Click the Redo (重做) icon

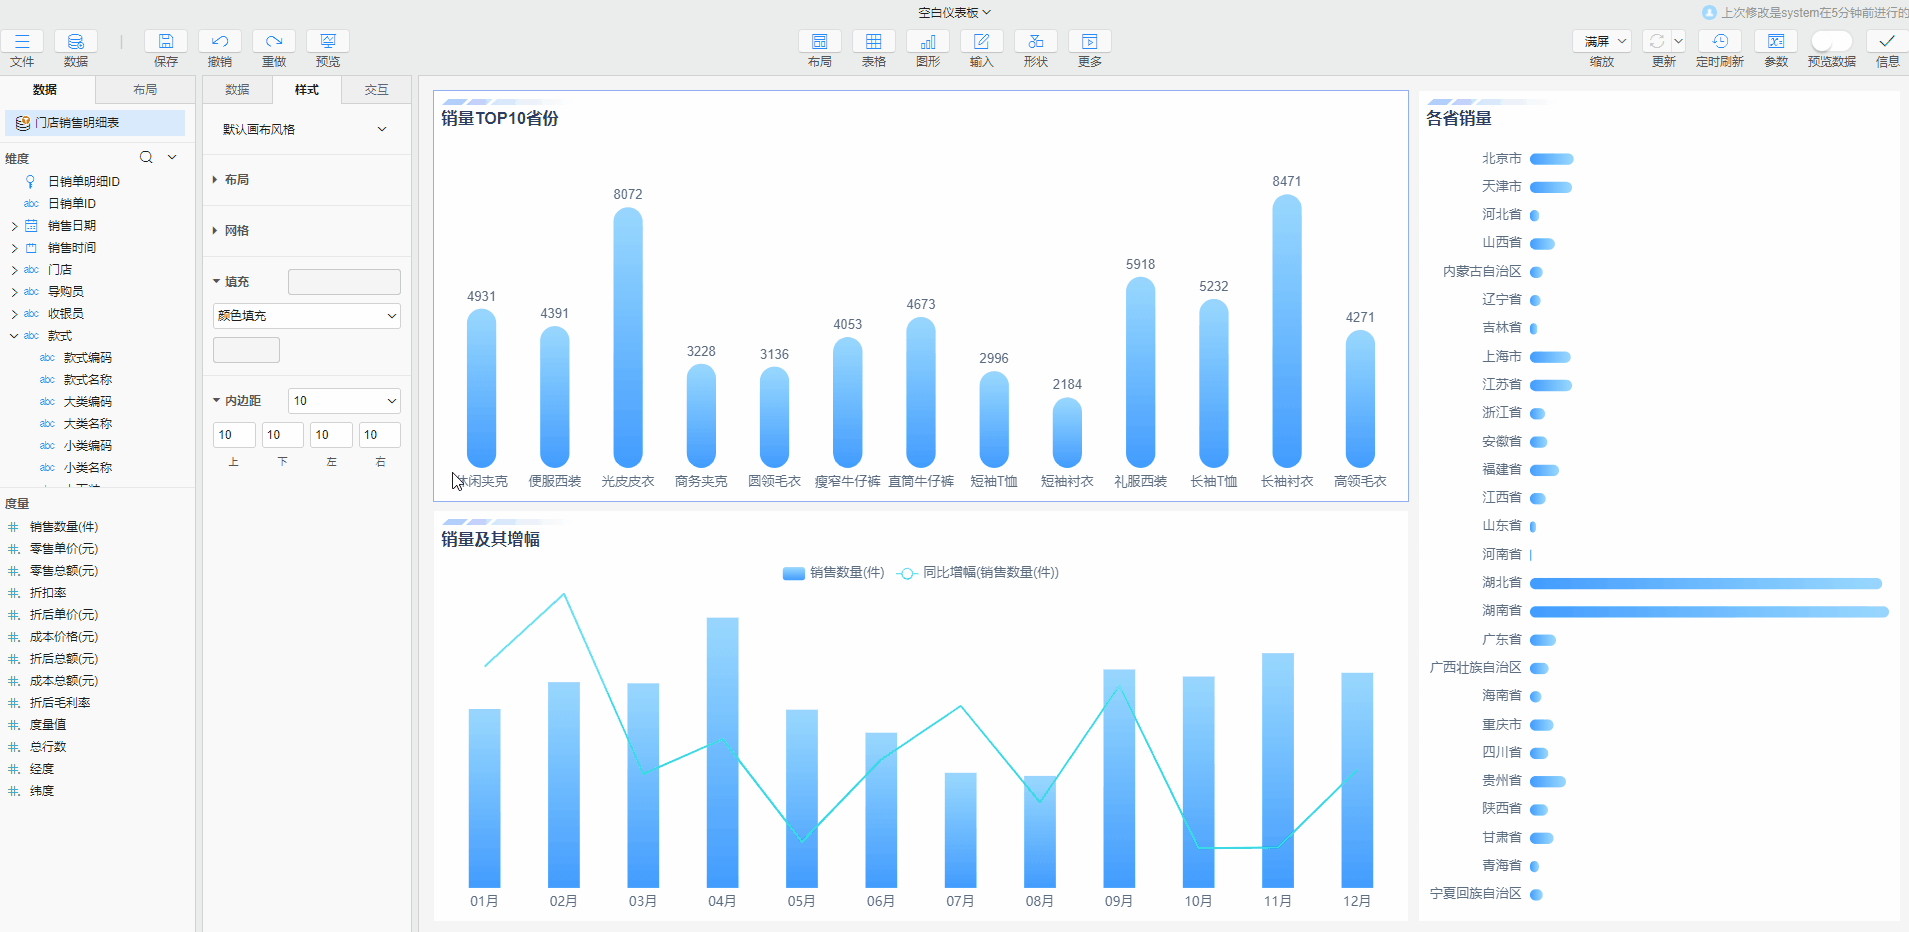pos(274,42)
